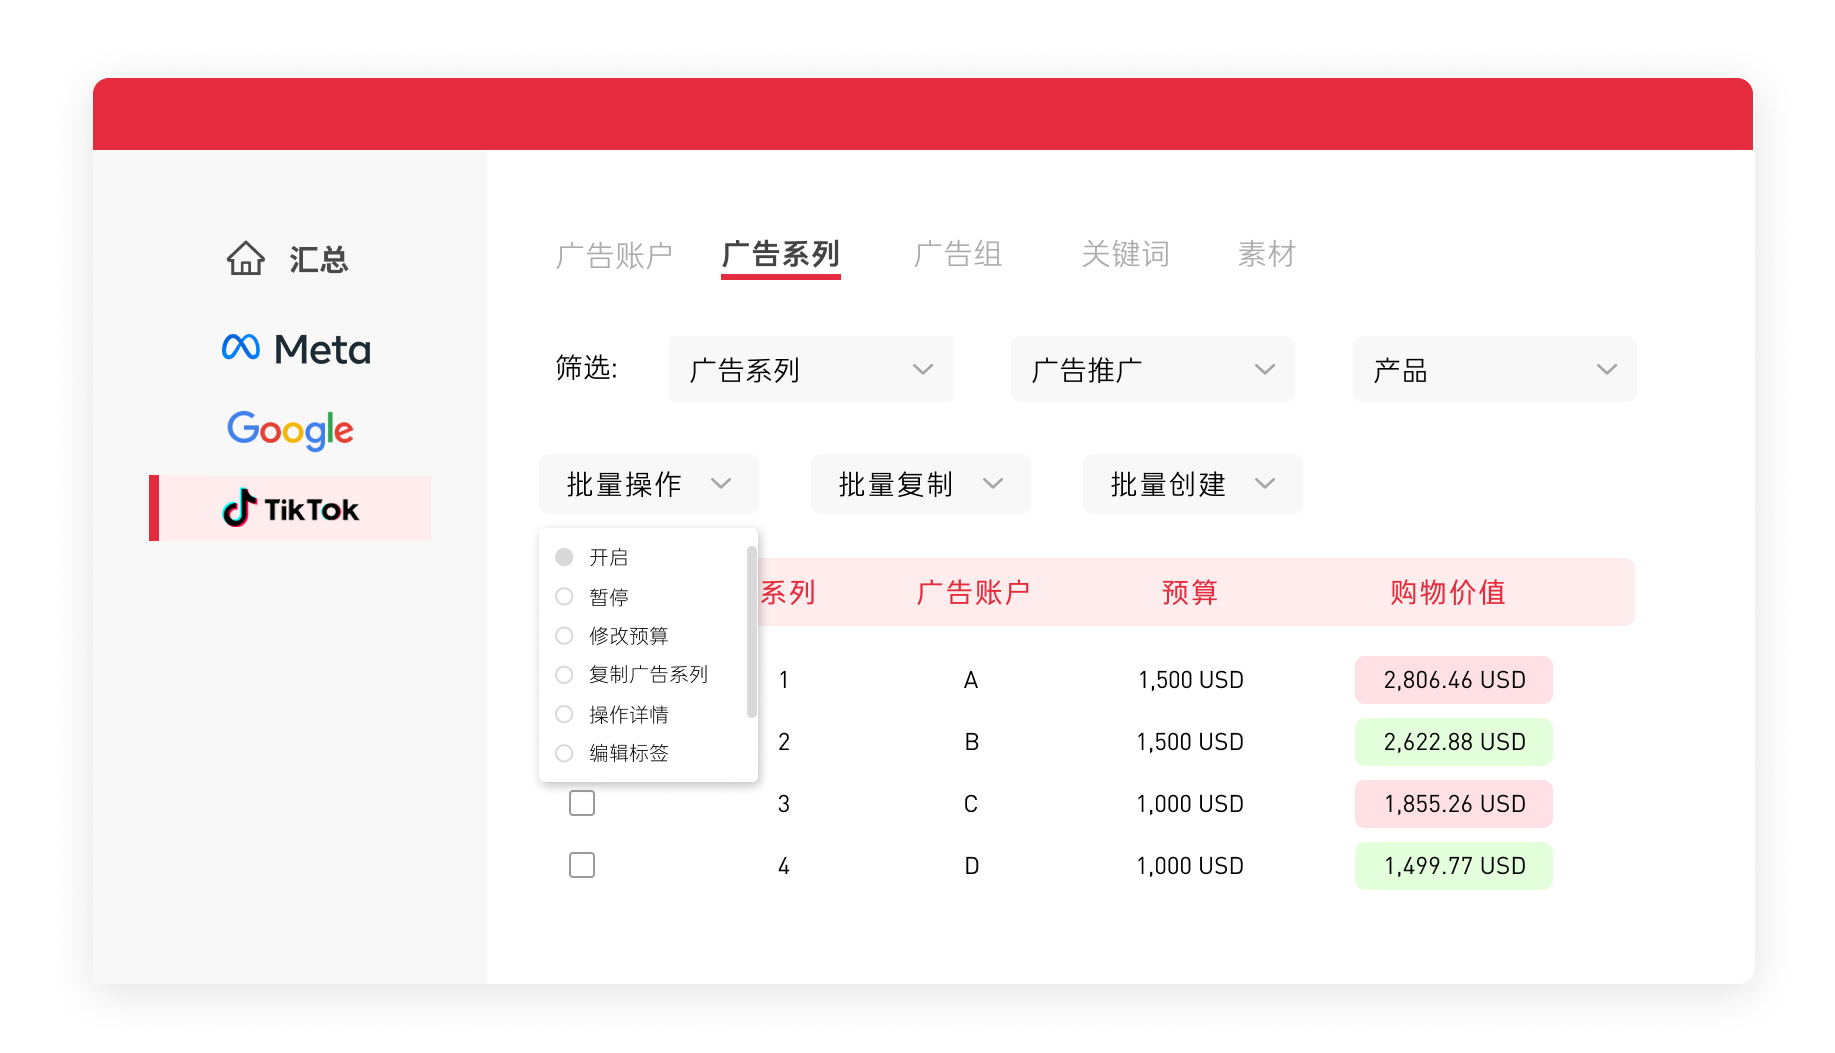Image resolution: width=1835 pixels, height=1053 pixels.
Task: Click the 汇总 home label
Action: [320, 260]
